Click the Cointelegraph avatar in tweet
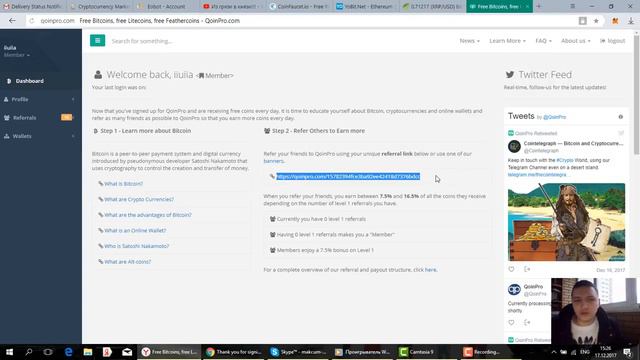 (514, 147)
